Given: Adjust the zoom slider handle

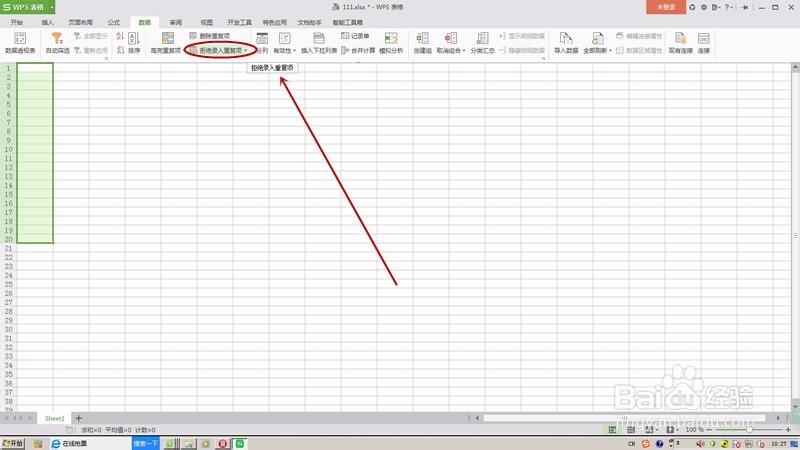Looking at the screenshot, I should 749,430.
